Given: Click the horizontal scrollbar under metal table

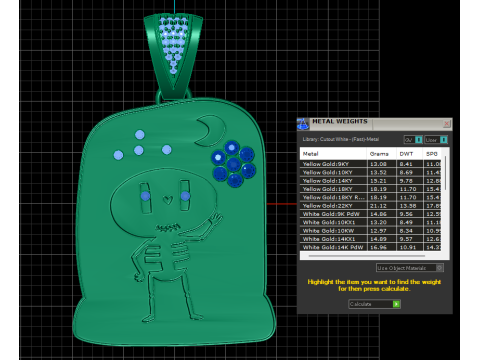Looking at the screenshot, I should (x=367, y=256).
